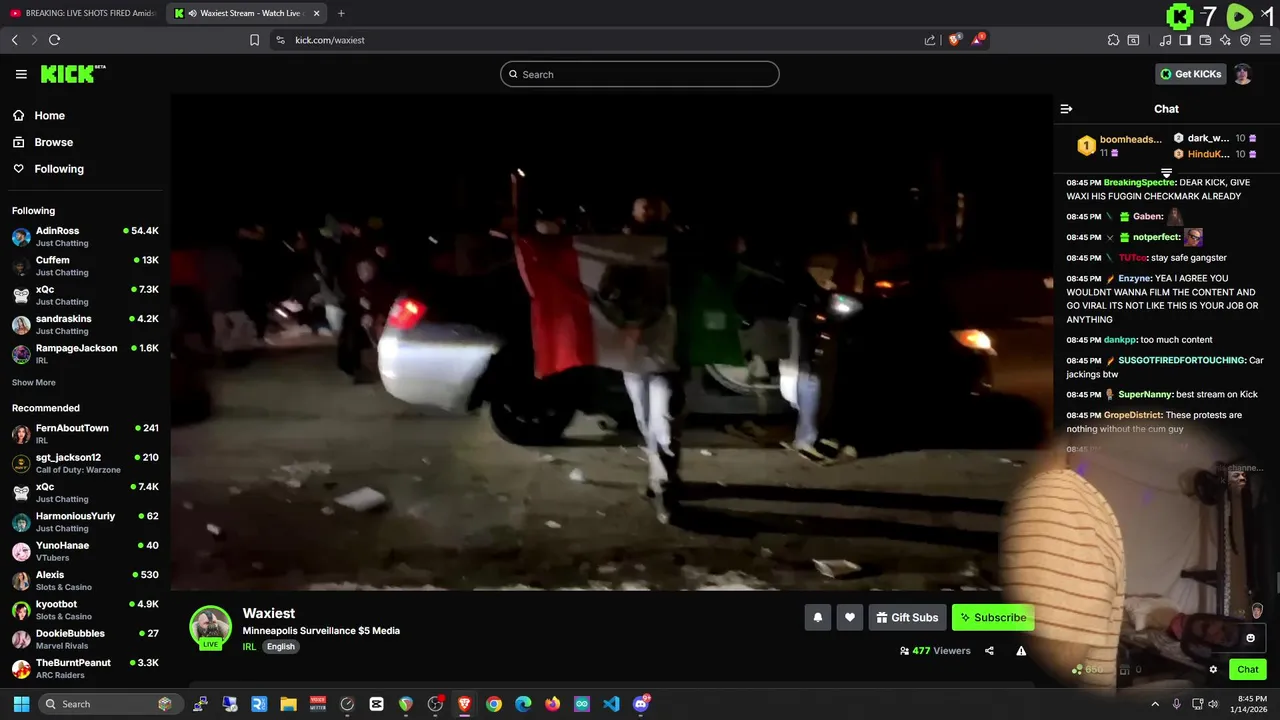Open Brave Rewards triangle icon
This screenshot has width=1280, height=720.
[979, 40]
